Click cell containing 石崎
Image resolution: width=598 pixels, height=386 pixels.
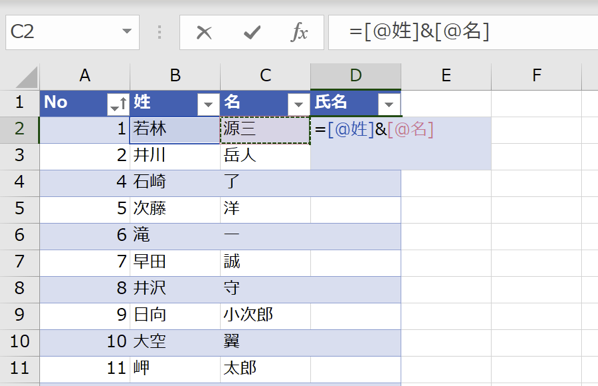[175, 183]
